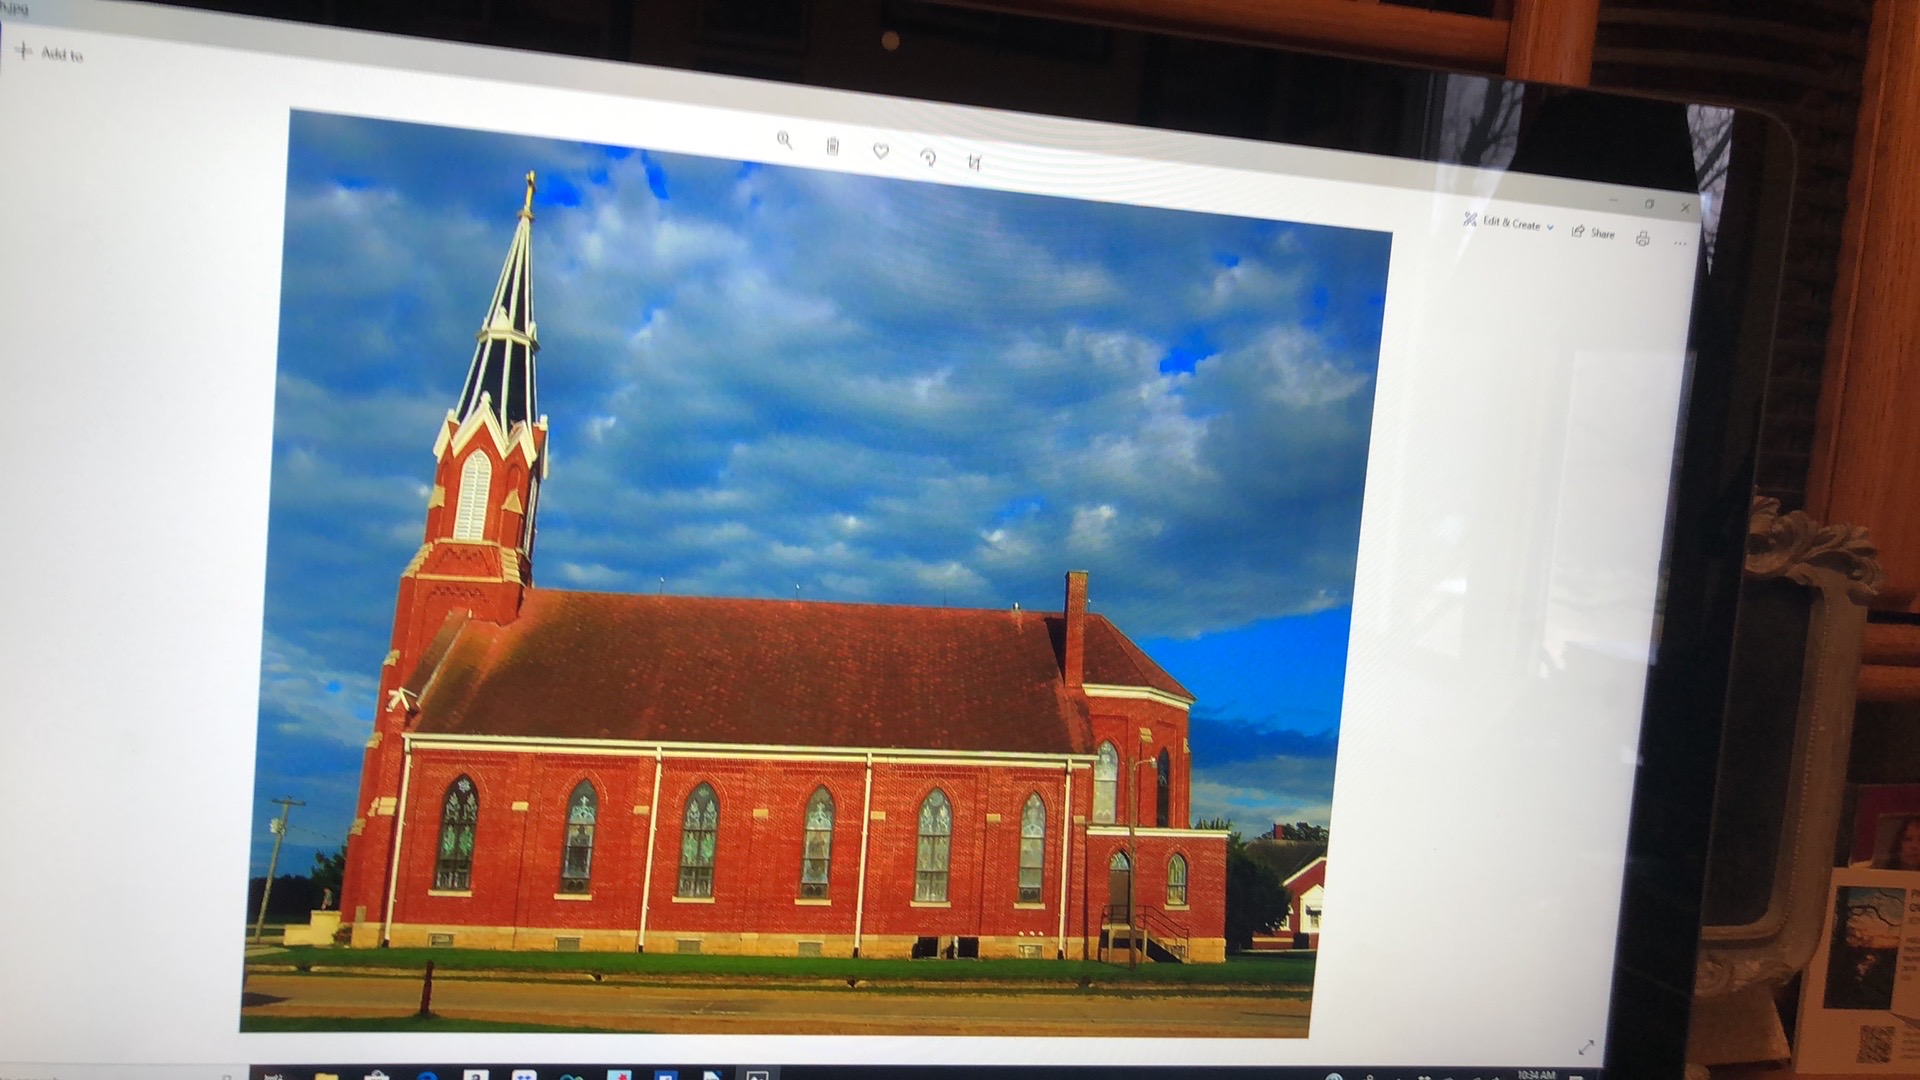Expand the Edit & Create dropdown arrow
Viewport: 1920px width, 1080px height.
tap(1550, 228)
